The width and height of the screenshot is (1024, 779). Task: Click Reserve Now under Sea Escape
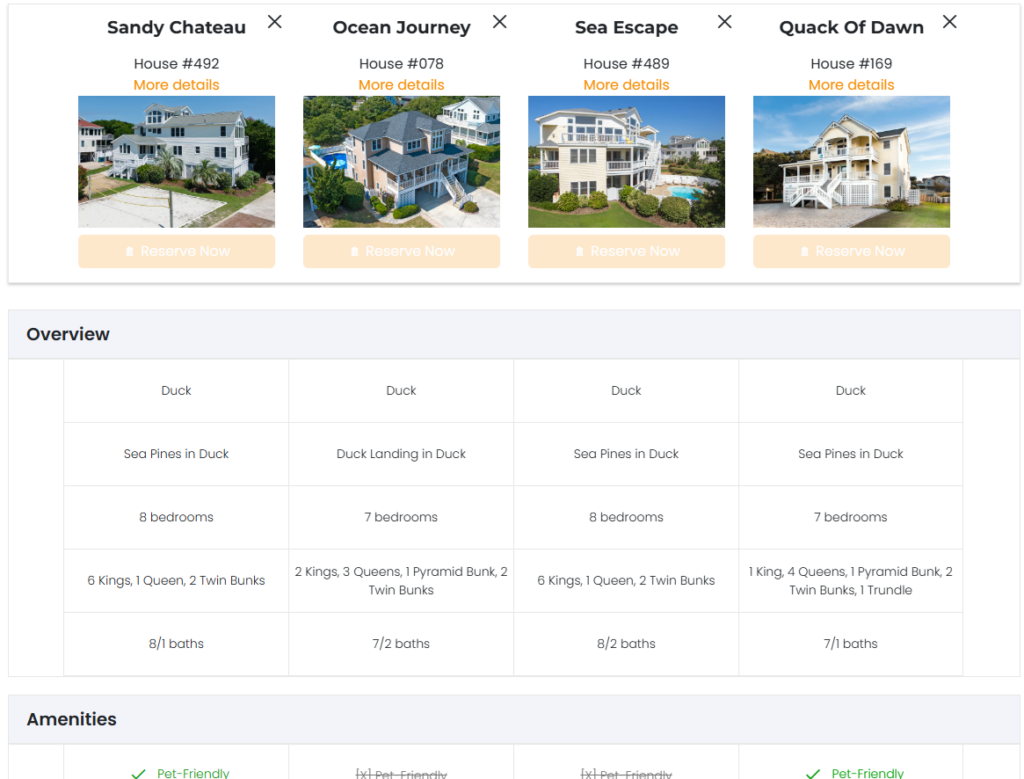click(626, 251)
